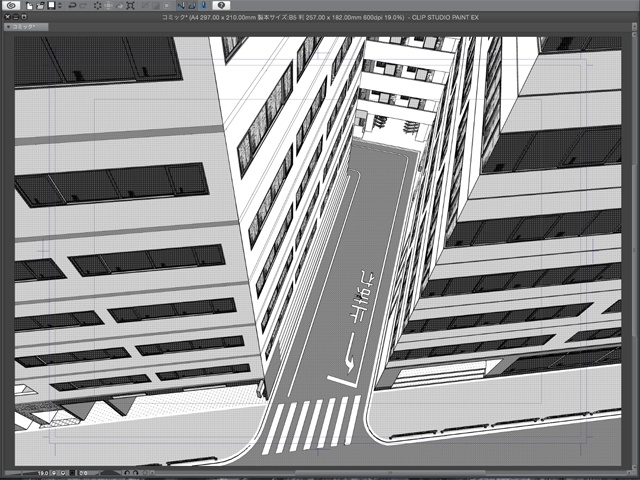Click the Deselect icon in toolbar
The height and width of the screenshot is (480, 640).
[145, 5]
